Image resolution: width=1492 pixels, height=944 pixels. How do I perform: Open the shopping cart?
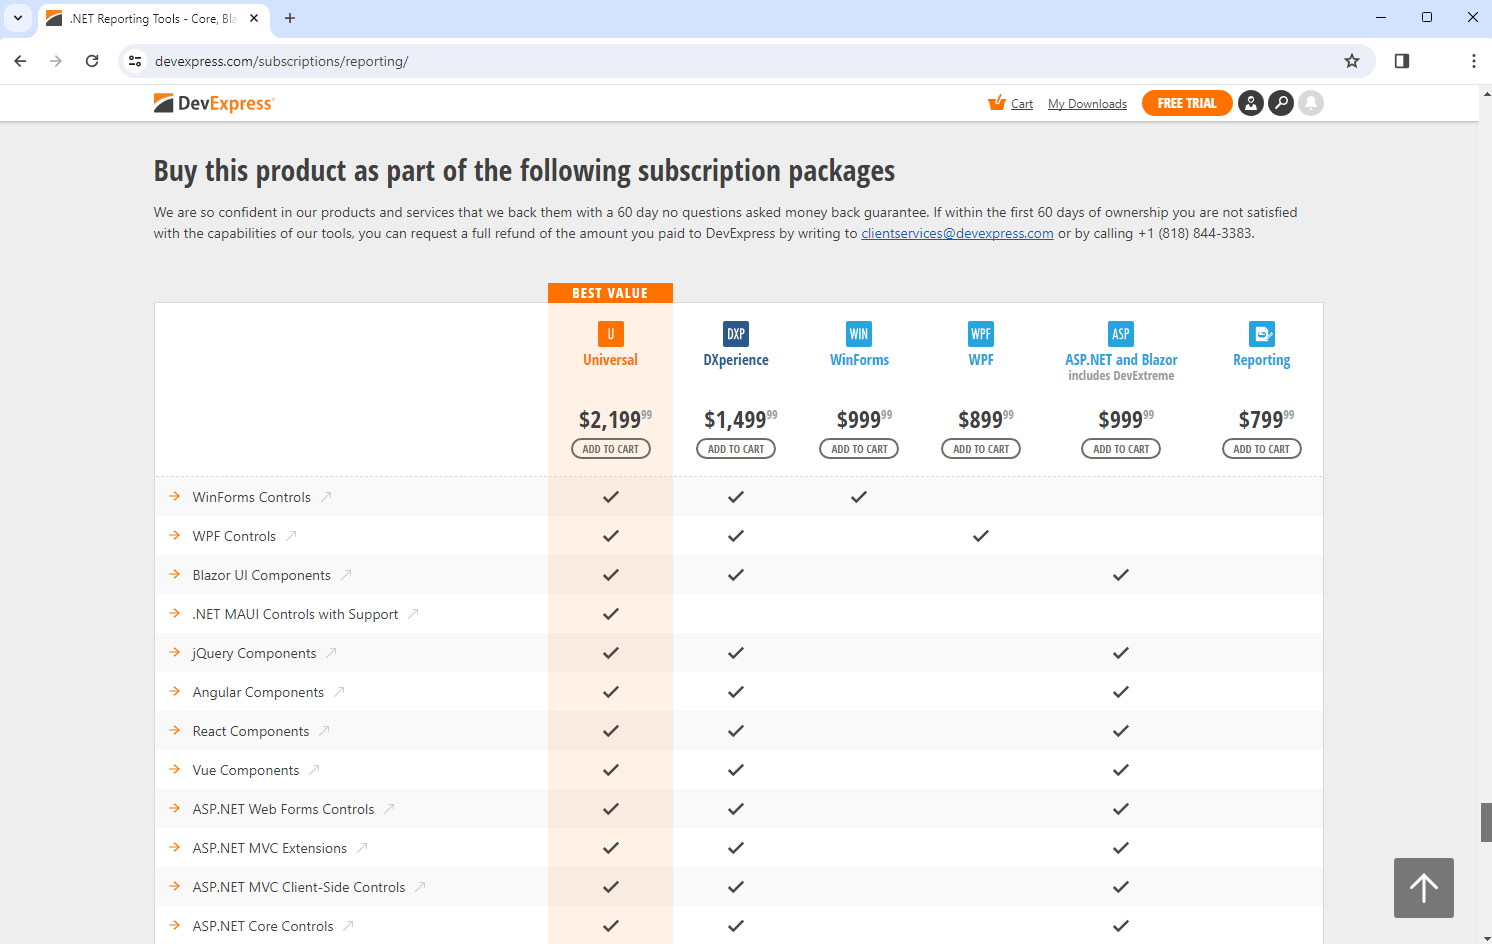coord(1011,103)
